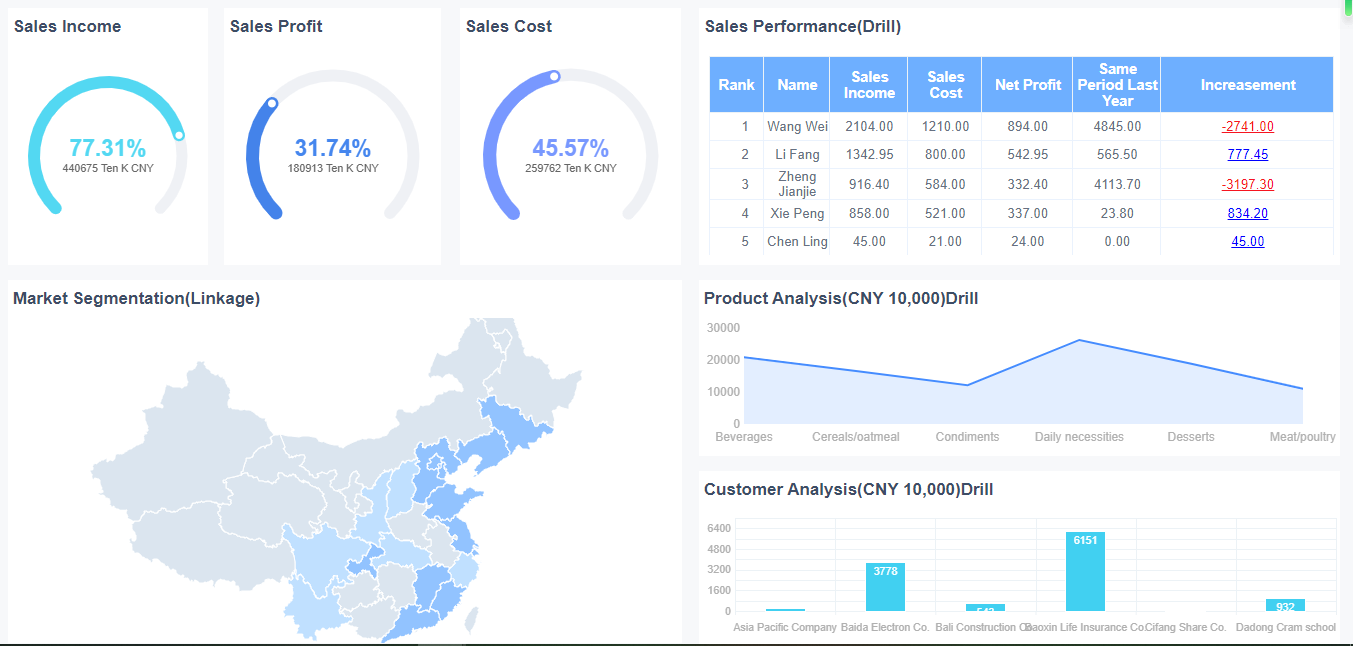Click the Sales Income column header

(x=869, y=85)
